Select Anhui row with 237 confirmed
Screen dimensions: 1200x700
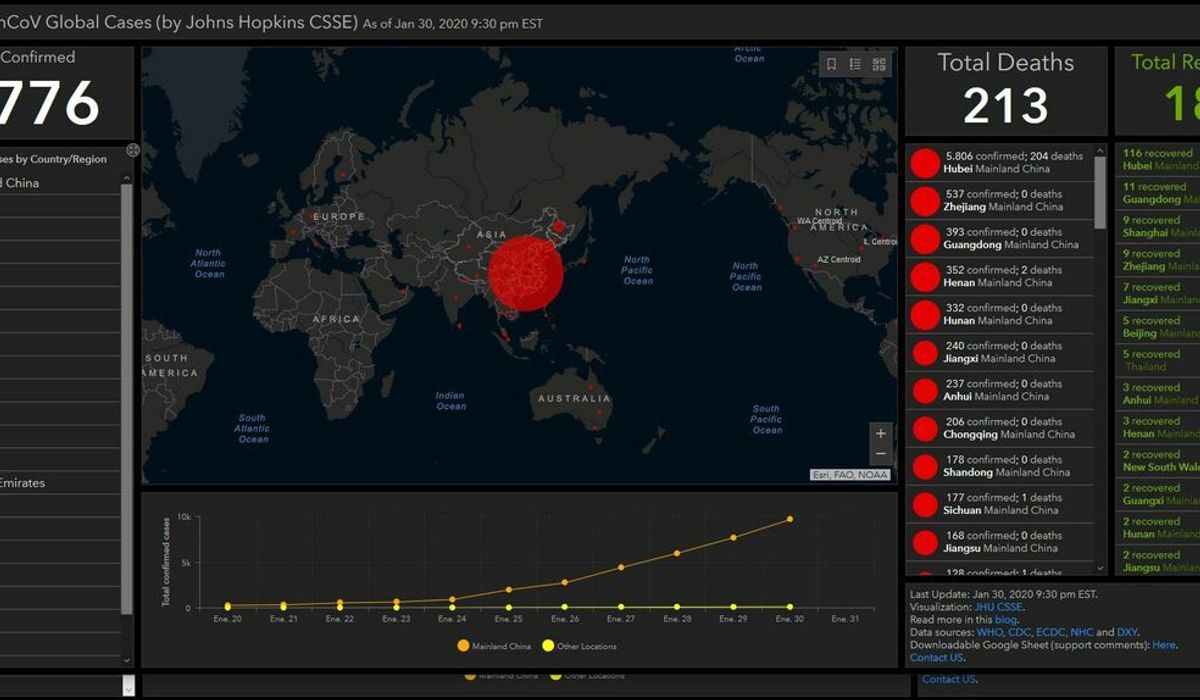point(1000,391)
